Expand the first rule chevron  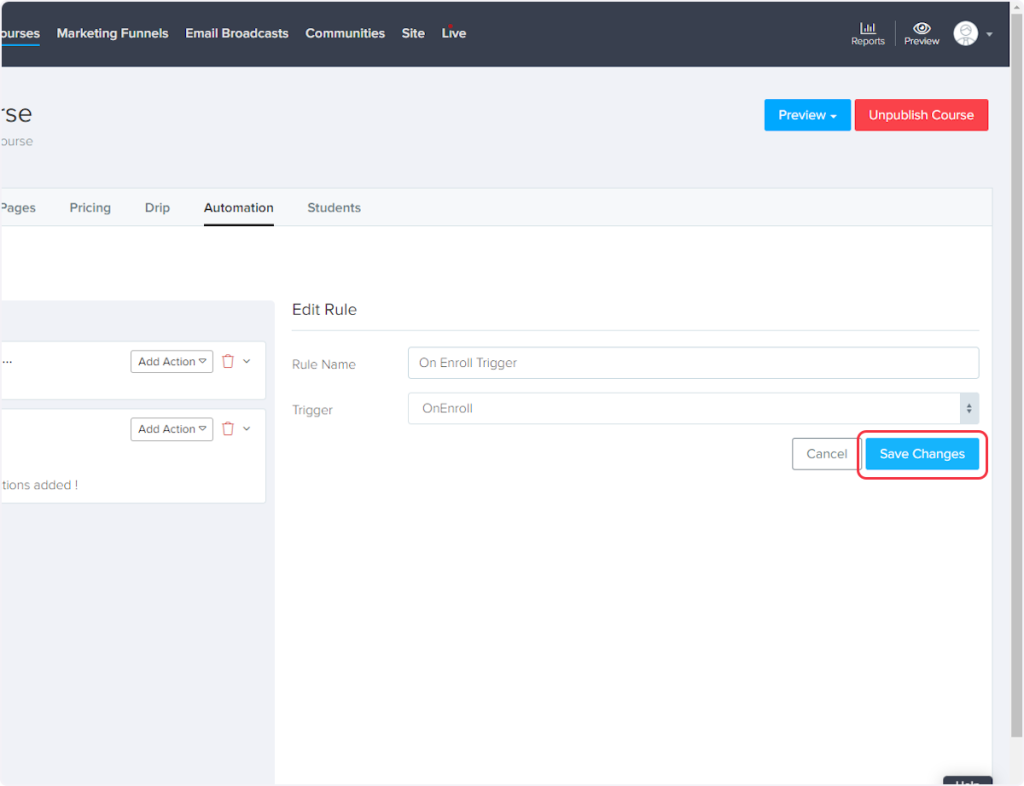click(247, 361)
